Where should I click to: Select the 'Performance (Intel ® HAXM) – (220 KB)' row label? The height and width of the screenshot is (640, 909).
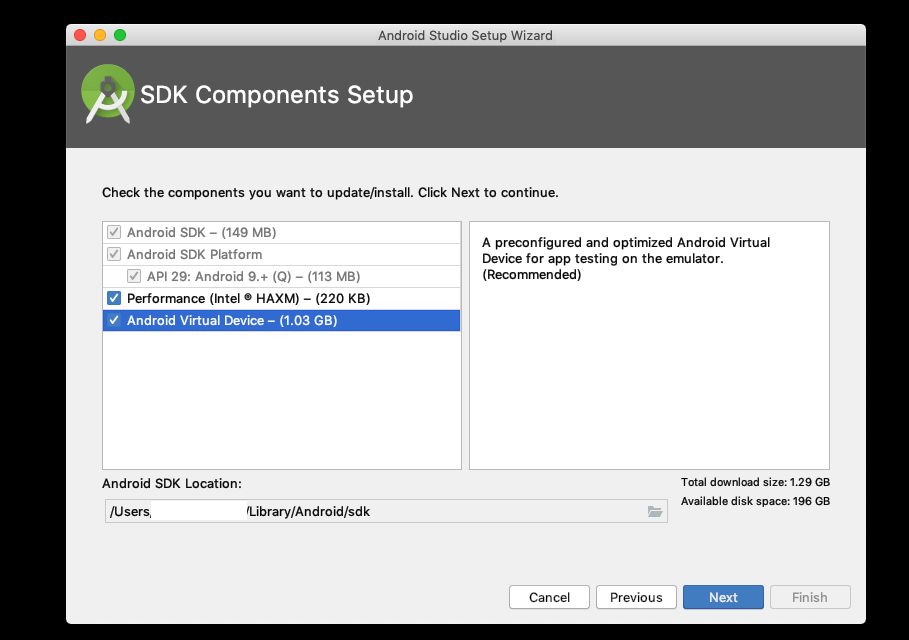tap(248, 299)
